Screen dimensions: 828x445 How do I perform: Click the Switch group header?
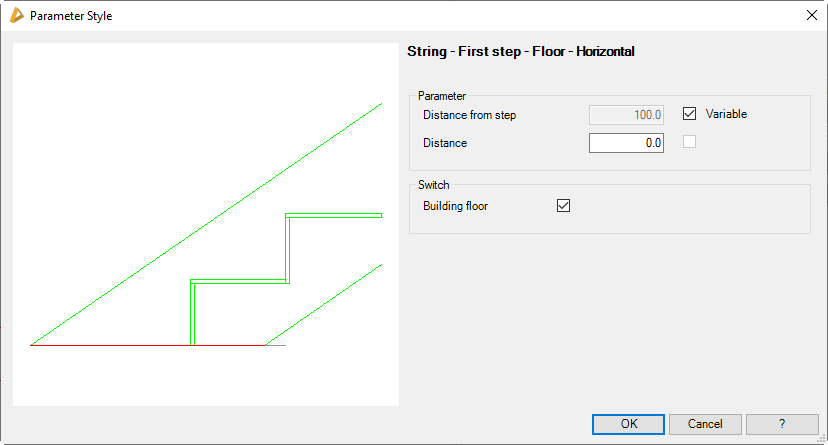(434, 185)
